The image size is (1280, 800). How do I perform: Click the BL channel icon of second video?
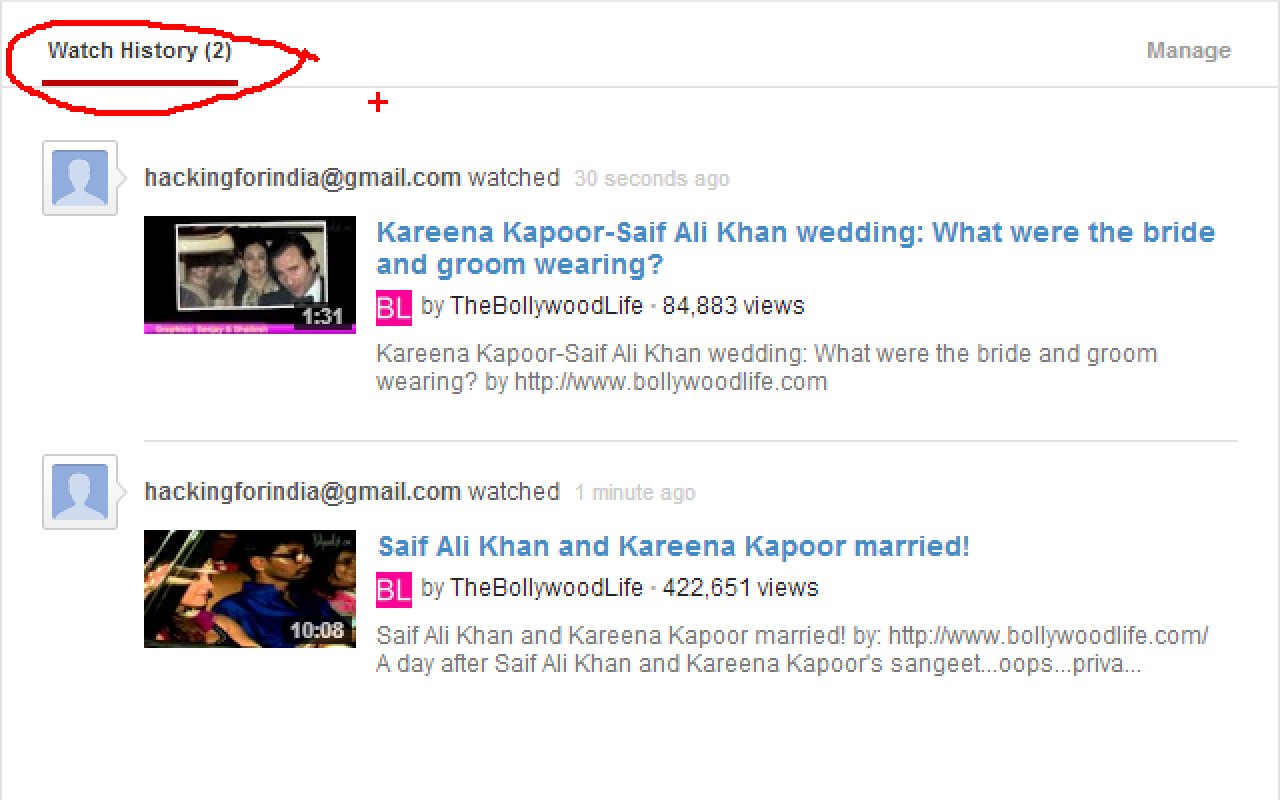tap(393, 589)
